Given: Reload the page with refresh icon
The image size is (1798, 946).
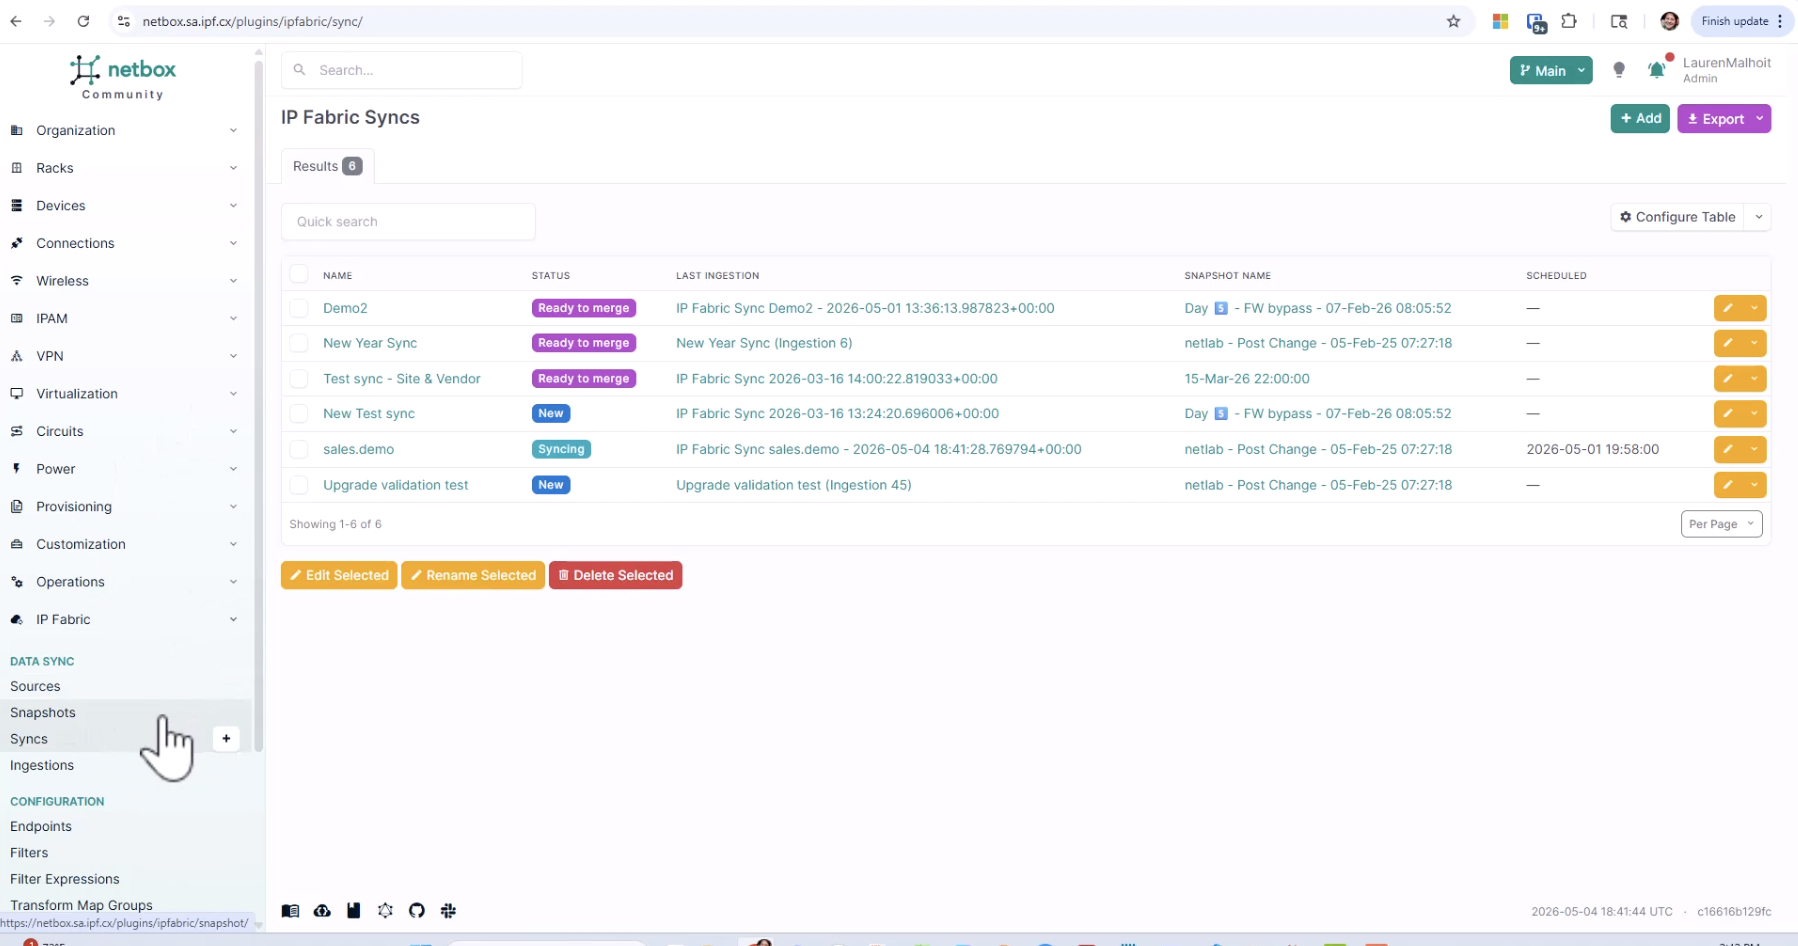Looking at the screenshot, I should coord(83,21).
